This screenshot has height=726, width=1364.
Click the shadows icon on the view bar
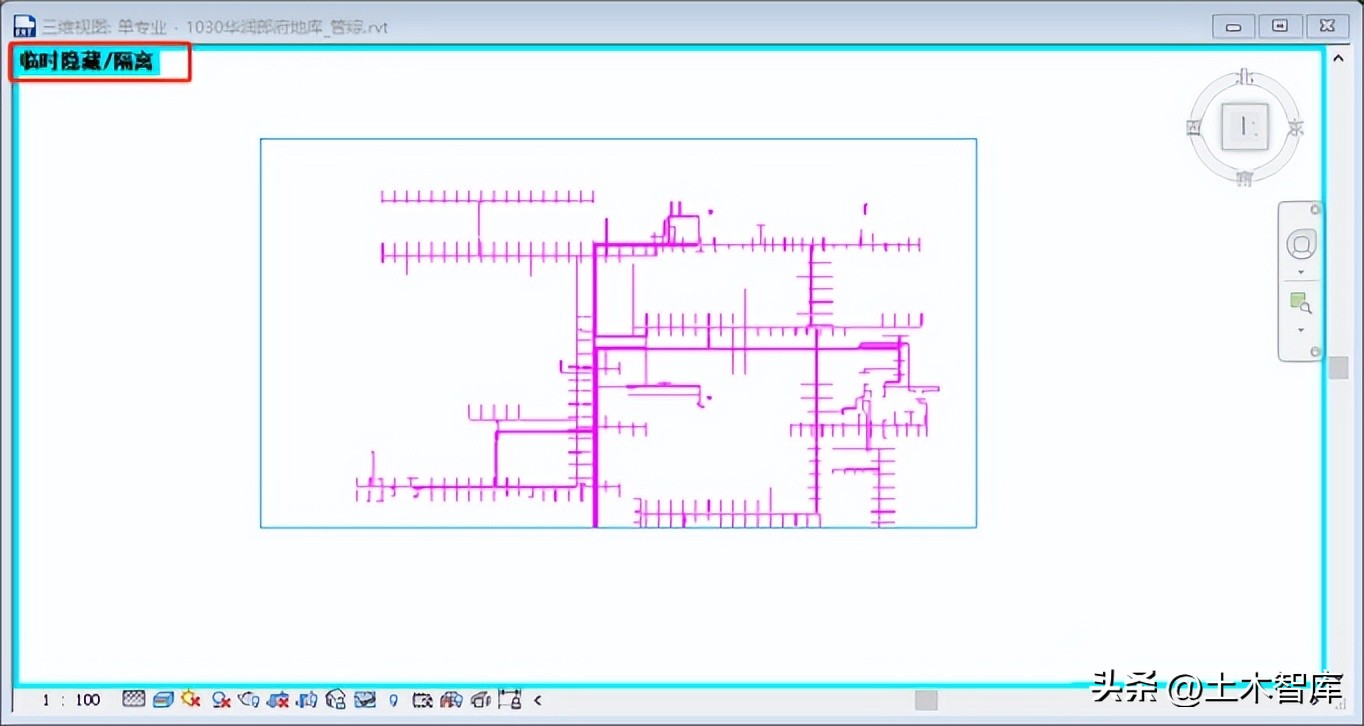[x=221, y=699]
